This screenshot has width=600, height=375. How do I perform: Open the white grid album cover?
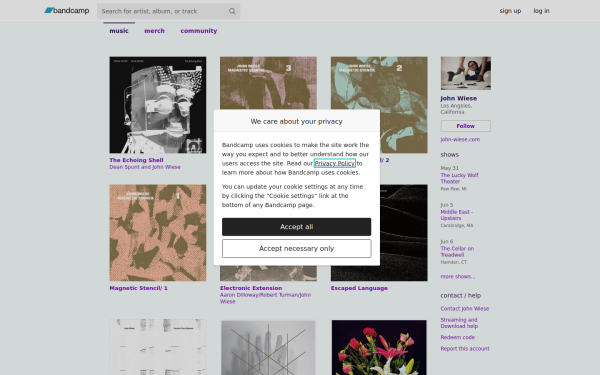[x=158, y=347]
